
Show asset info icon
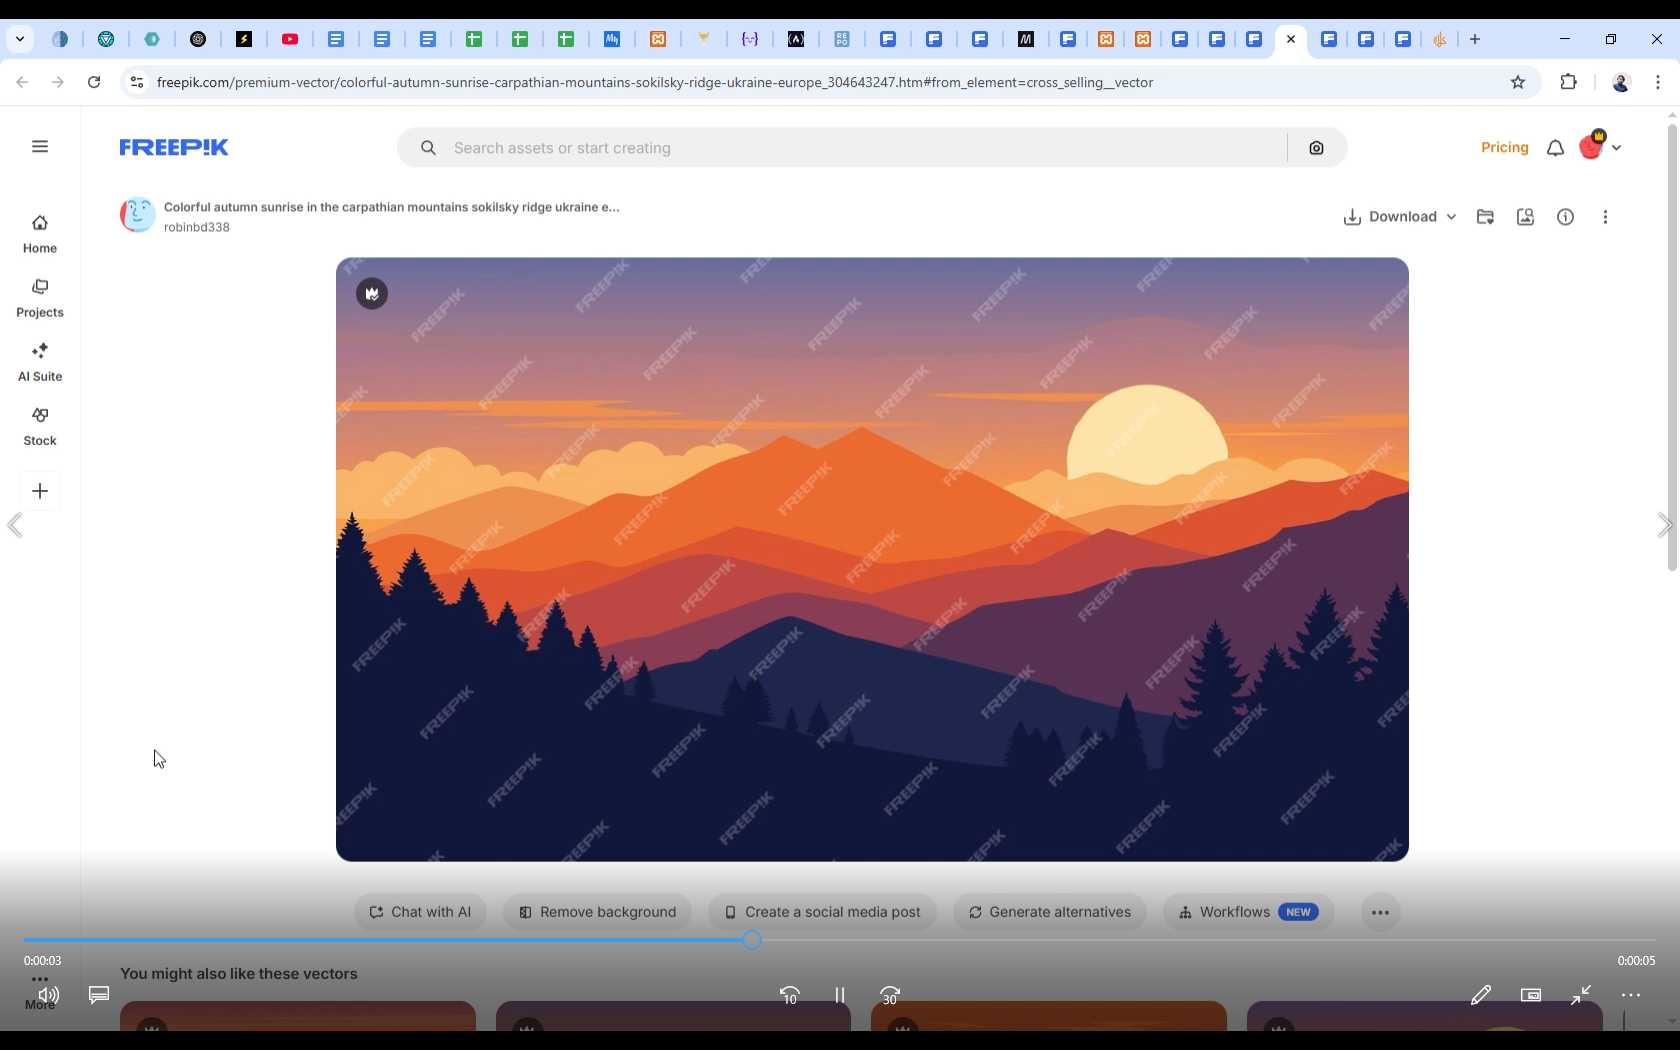point(1565,217)
